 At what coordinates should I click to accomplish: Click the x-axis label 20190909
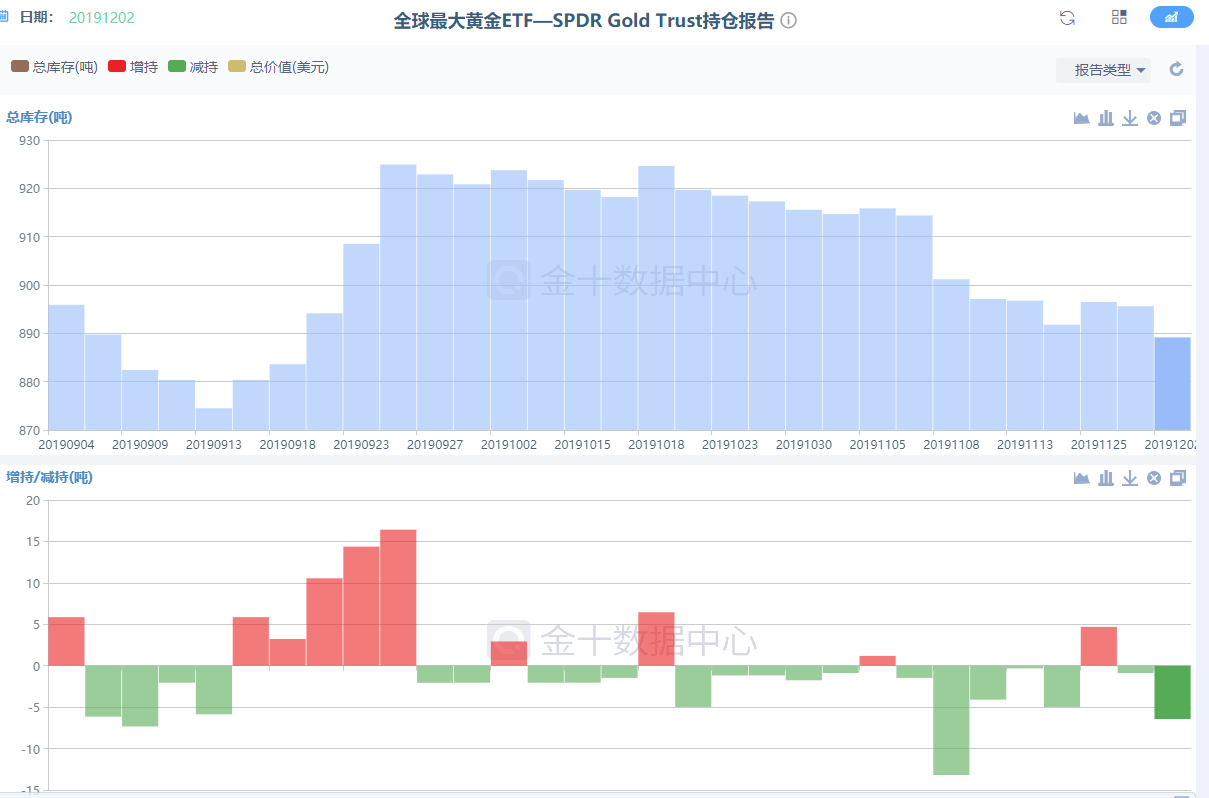140,444
